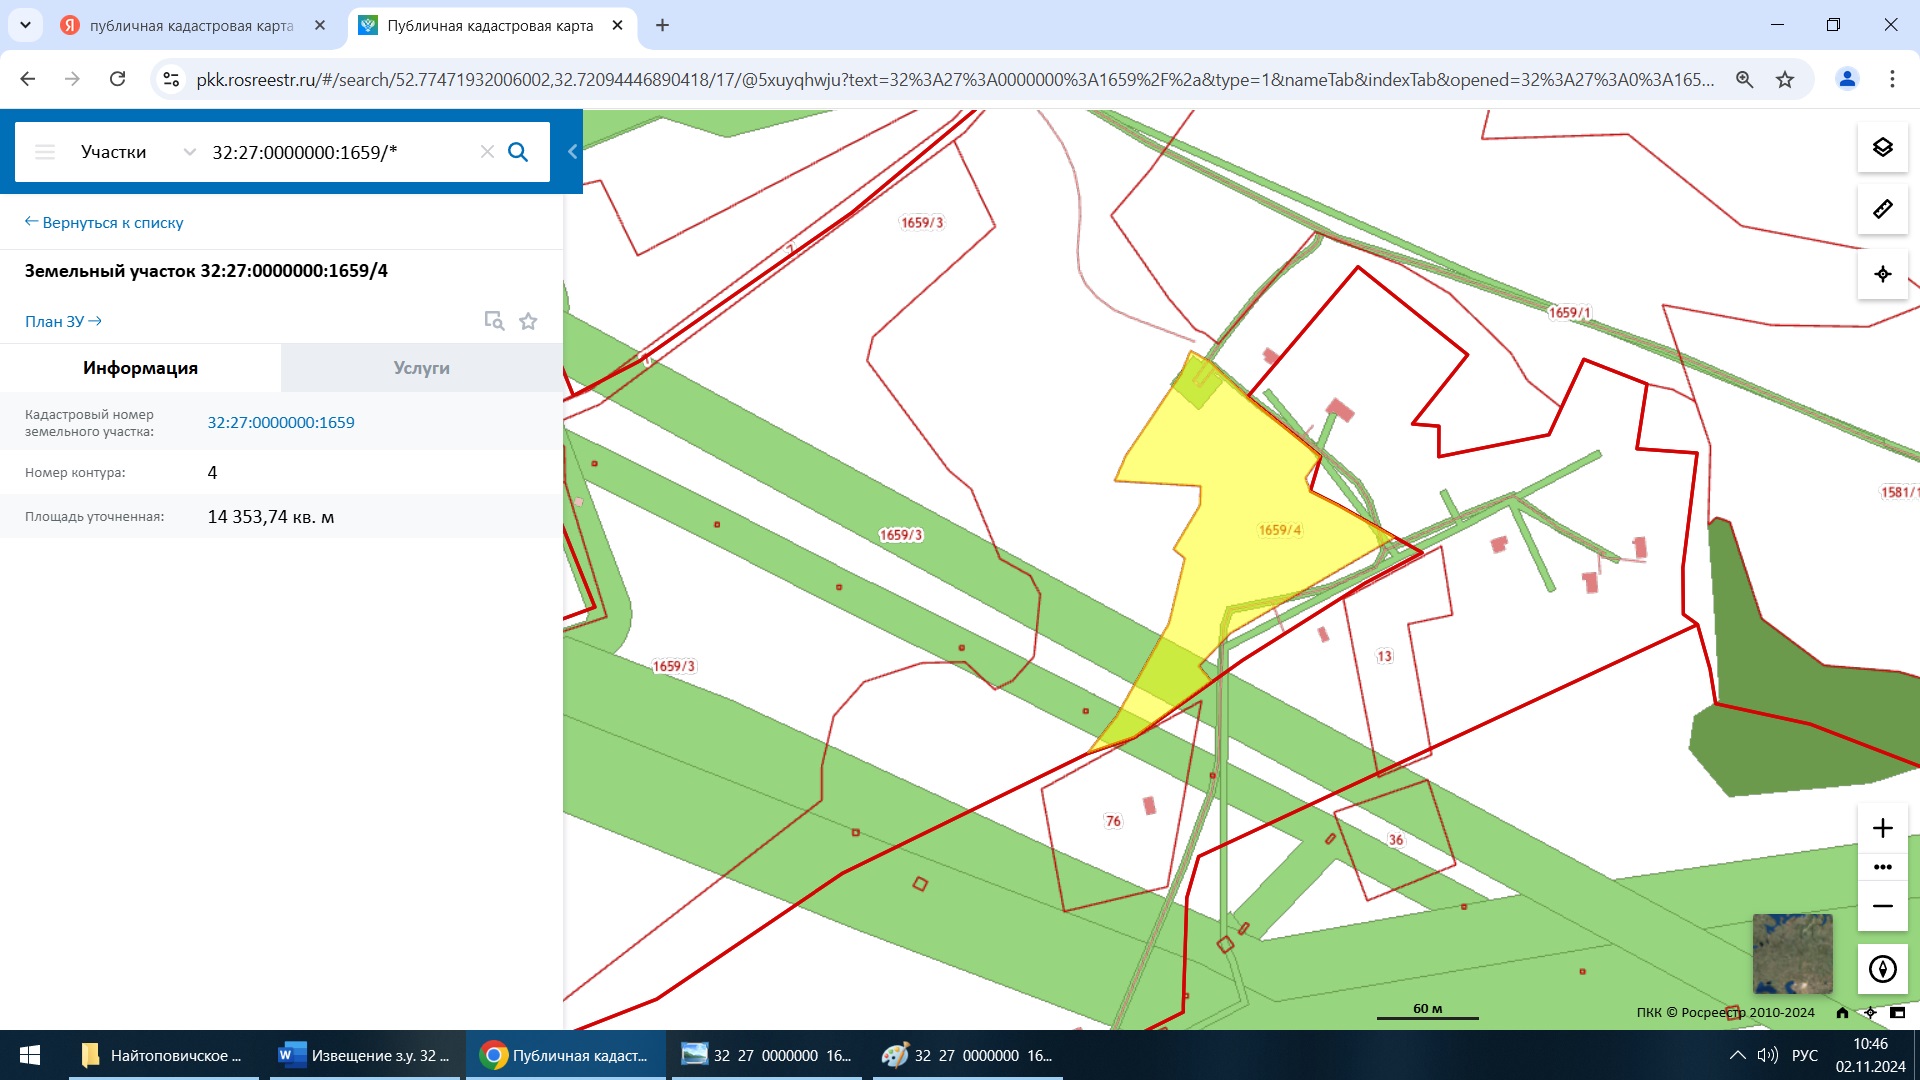Image resolution: width=1920 pixels, height=1080 pixels.
Task: Open Windows Start menu
Action: (x=30, y=1055)
